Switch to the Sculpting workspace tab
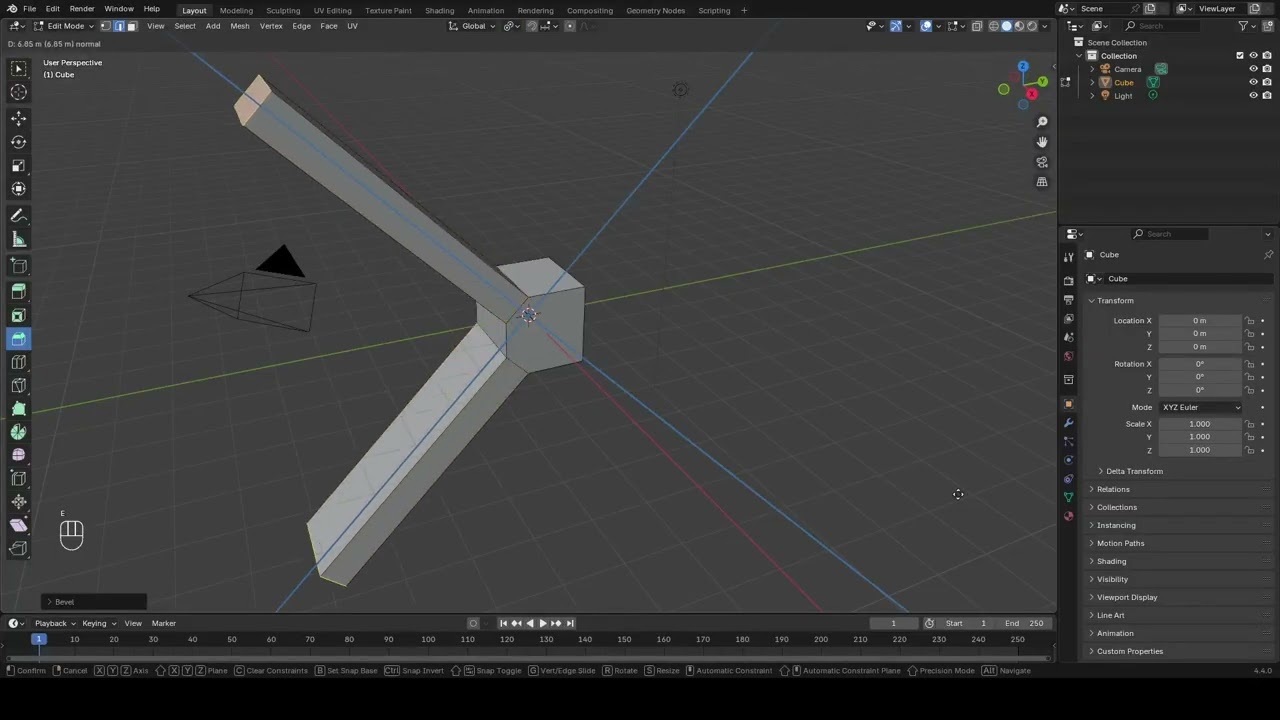This screenshot has height=720, width=1280. [283, 10]
